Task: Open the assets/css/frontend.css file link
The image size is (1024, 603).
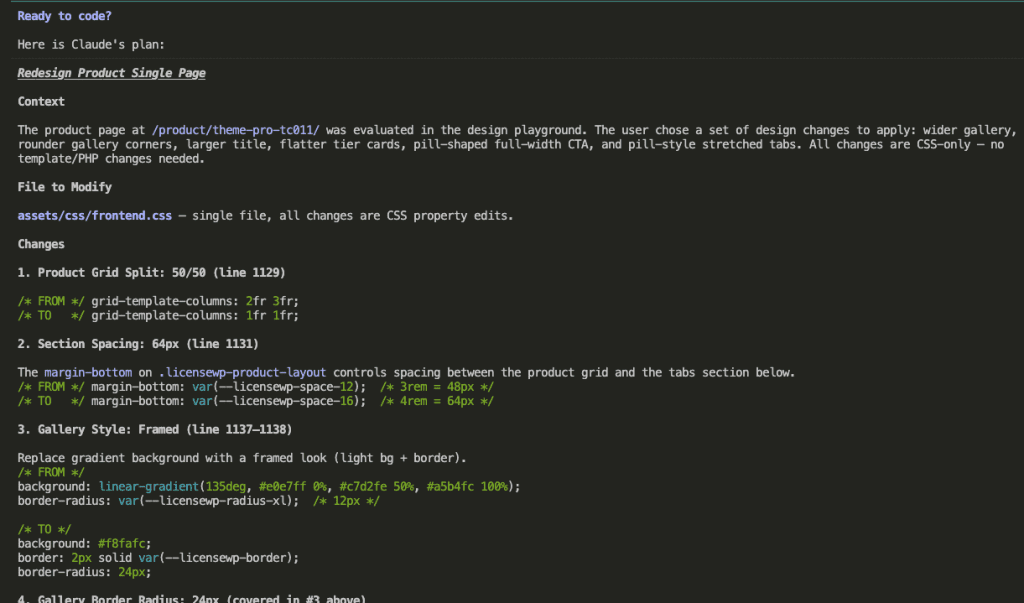Action: (x=93, y=215)
